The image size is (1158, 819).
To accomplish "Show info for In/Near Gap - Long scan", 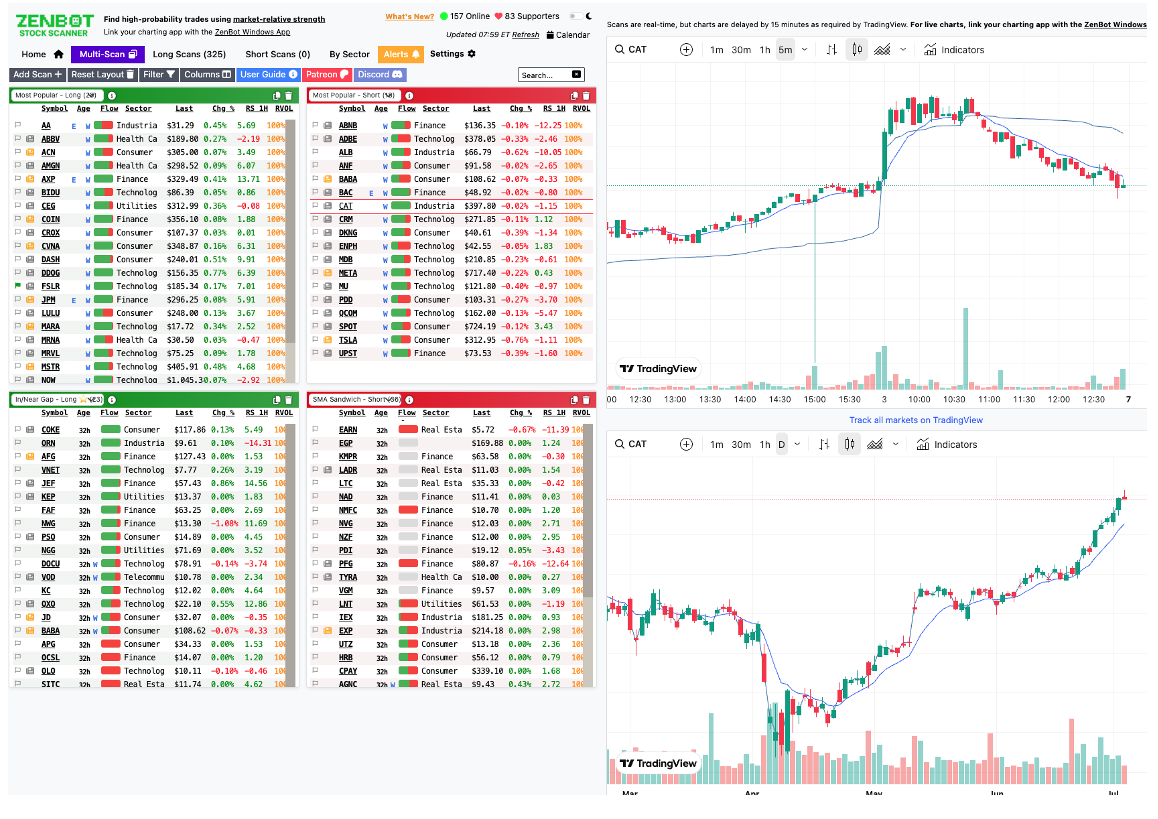I will point(112,400).
